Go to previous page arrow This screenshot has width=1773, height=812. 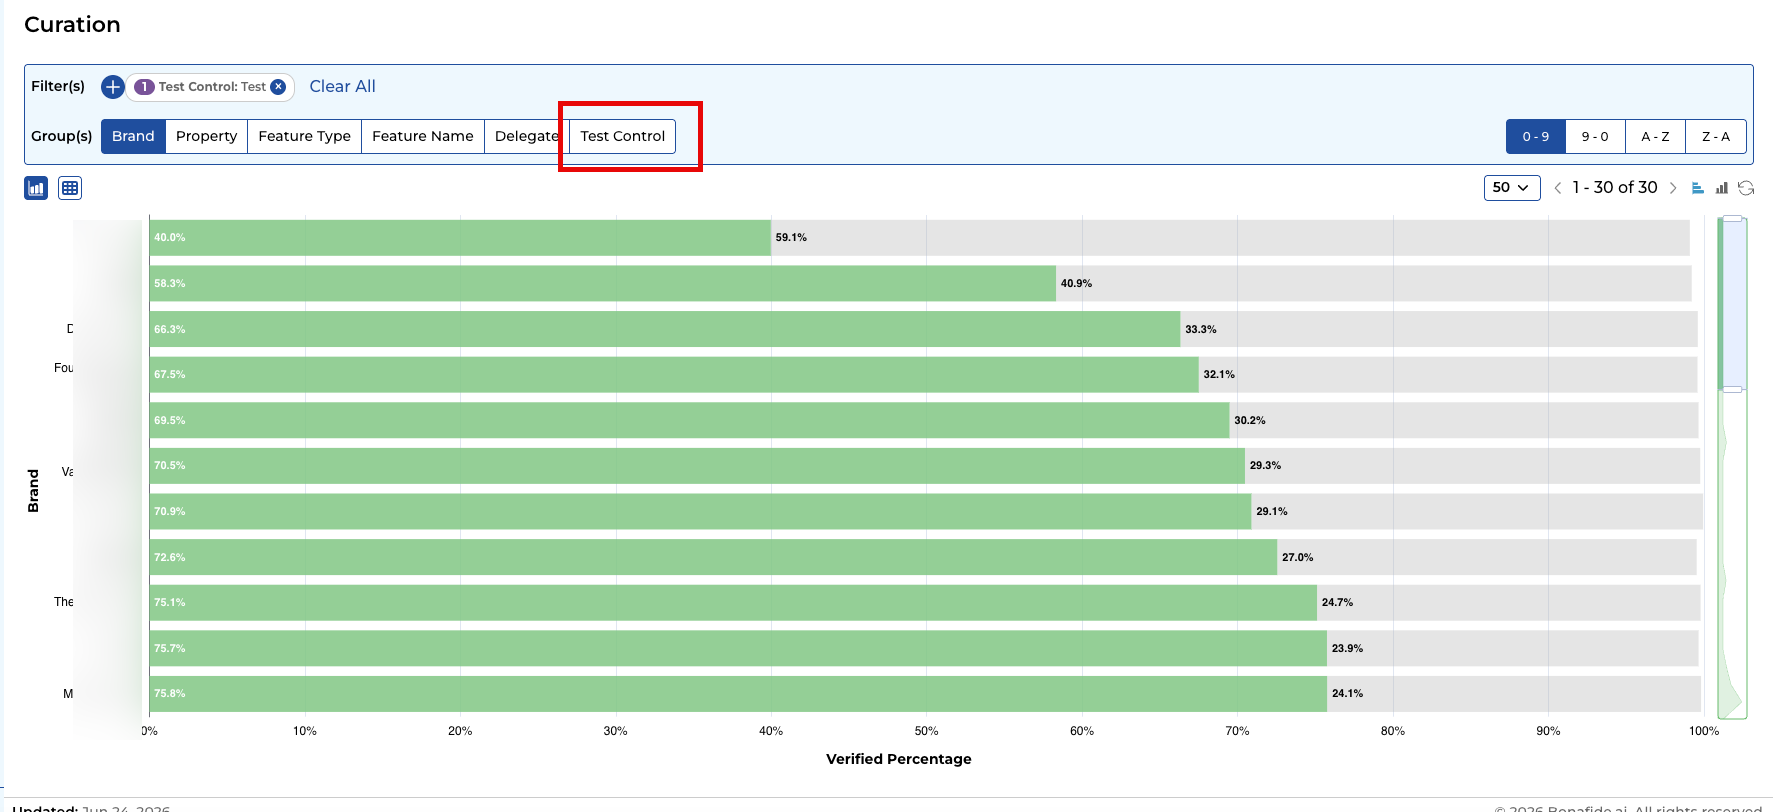1557,188
